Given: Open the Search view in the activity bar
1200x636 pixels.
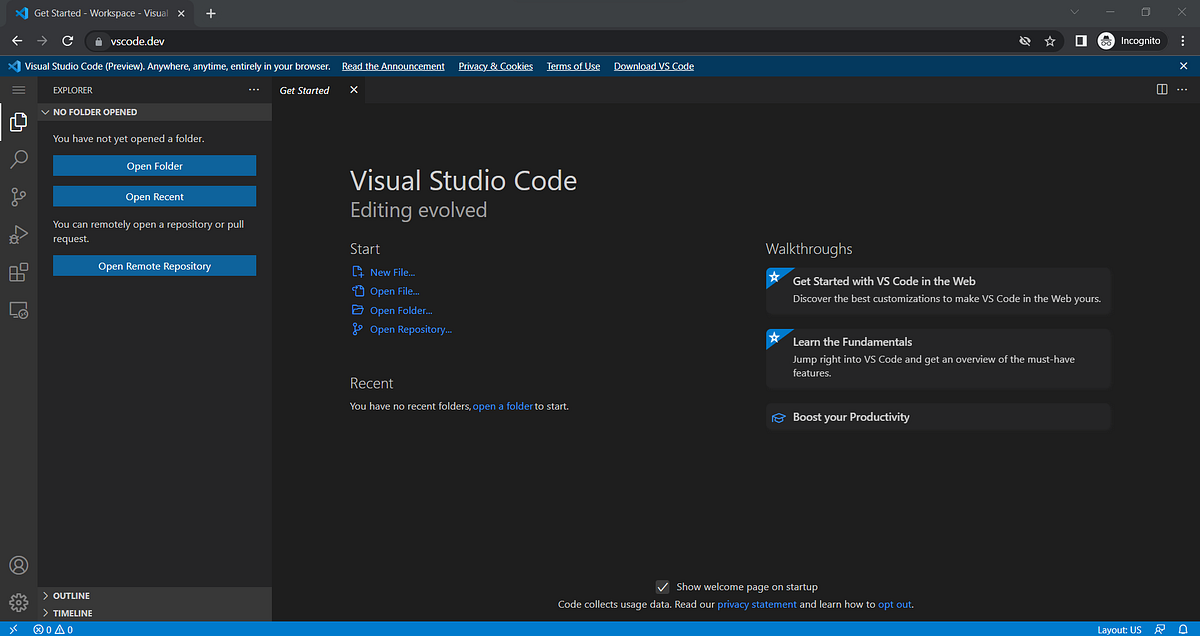Looking at the screenshot, I should coord(18,159).
